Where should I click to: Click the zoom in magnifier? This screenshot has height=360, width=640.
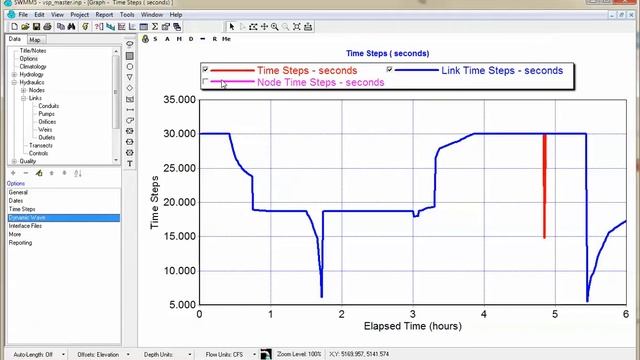[x=275, y=27]
